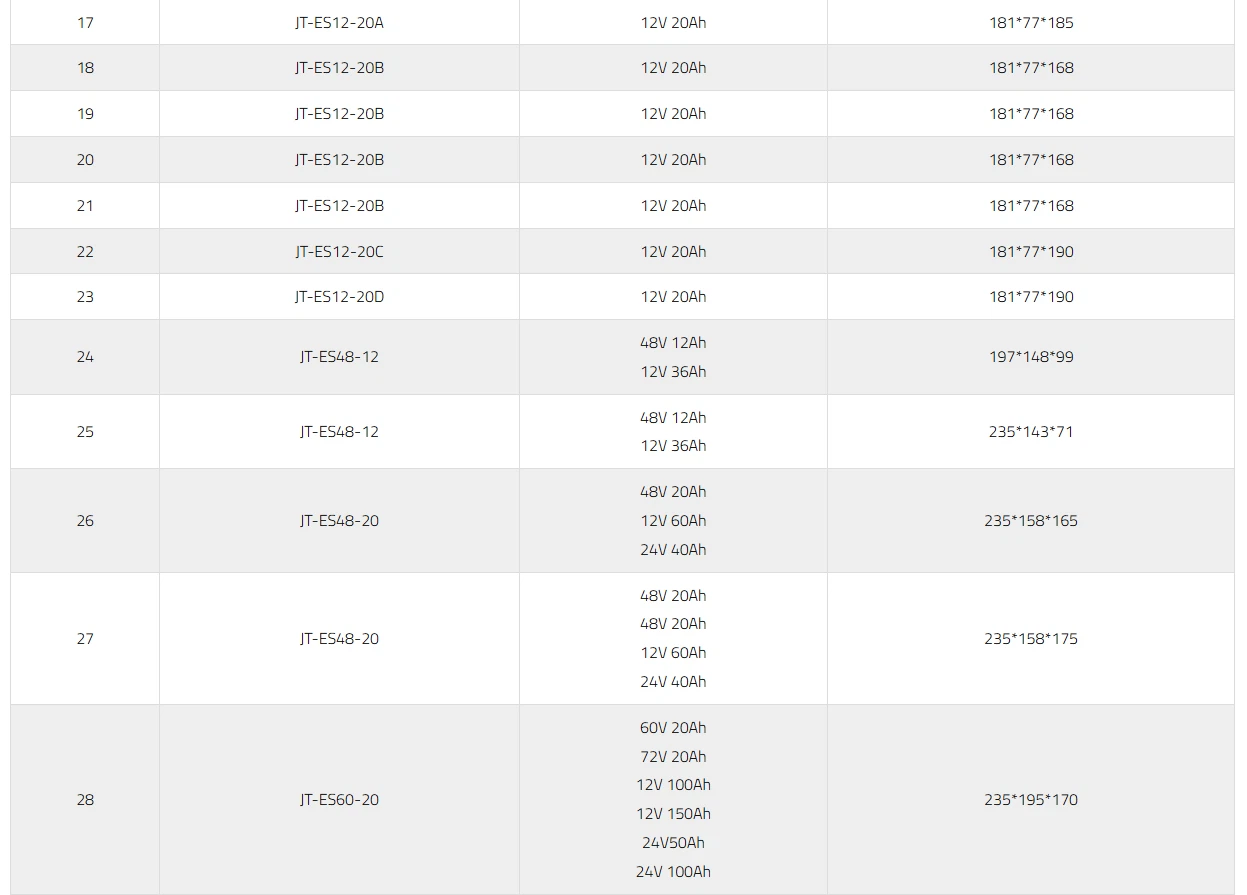Select row number 25 in the table

click(x=85, y=432)
